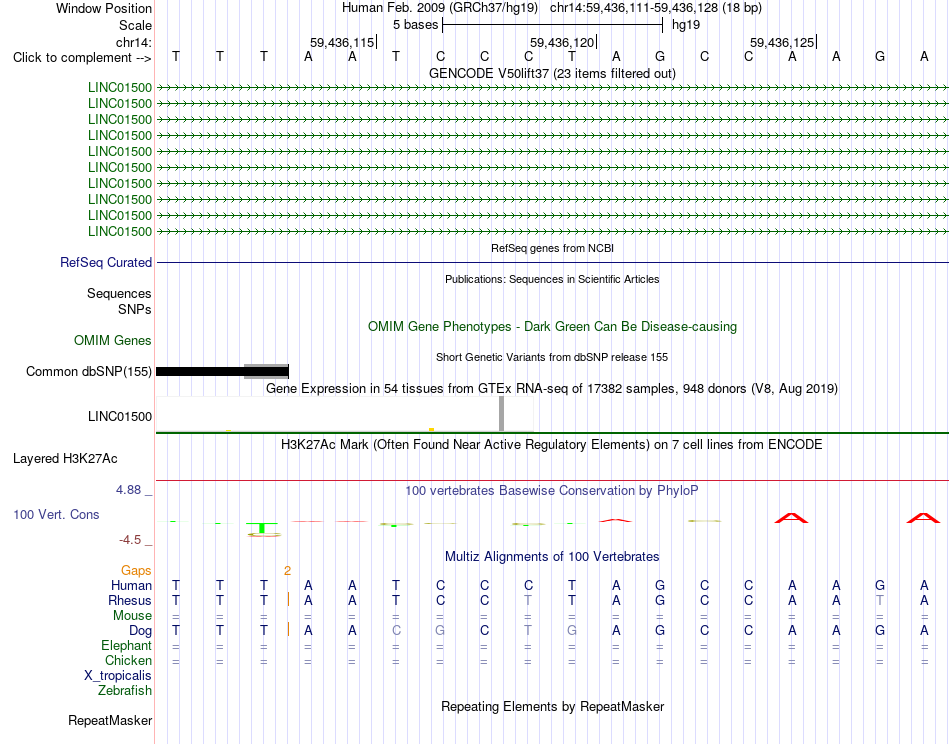The height and width of the screenshot is (744, 950).
Task: Select the Zebrafish alignment row label
Action: click(125, 691)
